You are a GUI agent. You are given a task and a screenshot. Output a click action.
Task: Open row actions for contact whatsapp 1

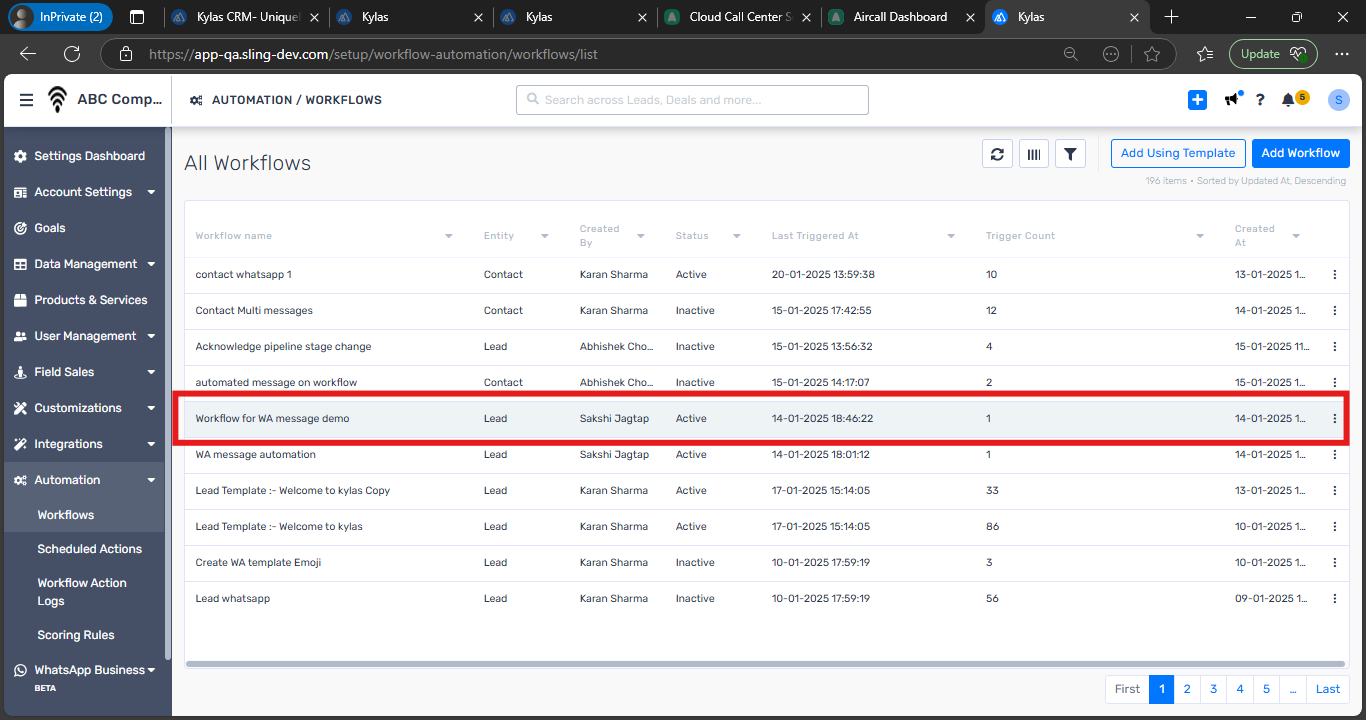[1335, 275]
